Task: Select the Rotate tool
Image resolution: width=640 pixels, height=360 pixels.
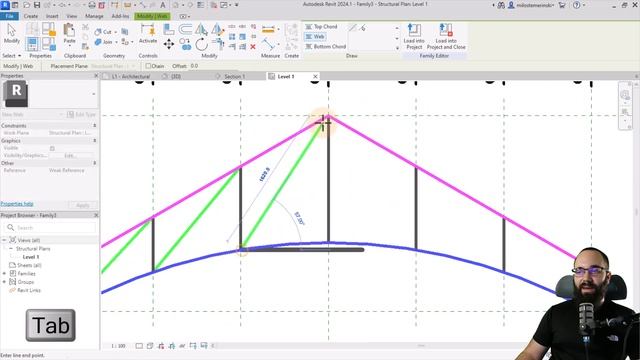Action: pos(201,44)
